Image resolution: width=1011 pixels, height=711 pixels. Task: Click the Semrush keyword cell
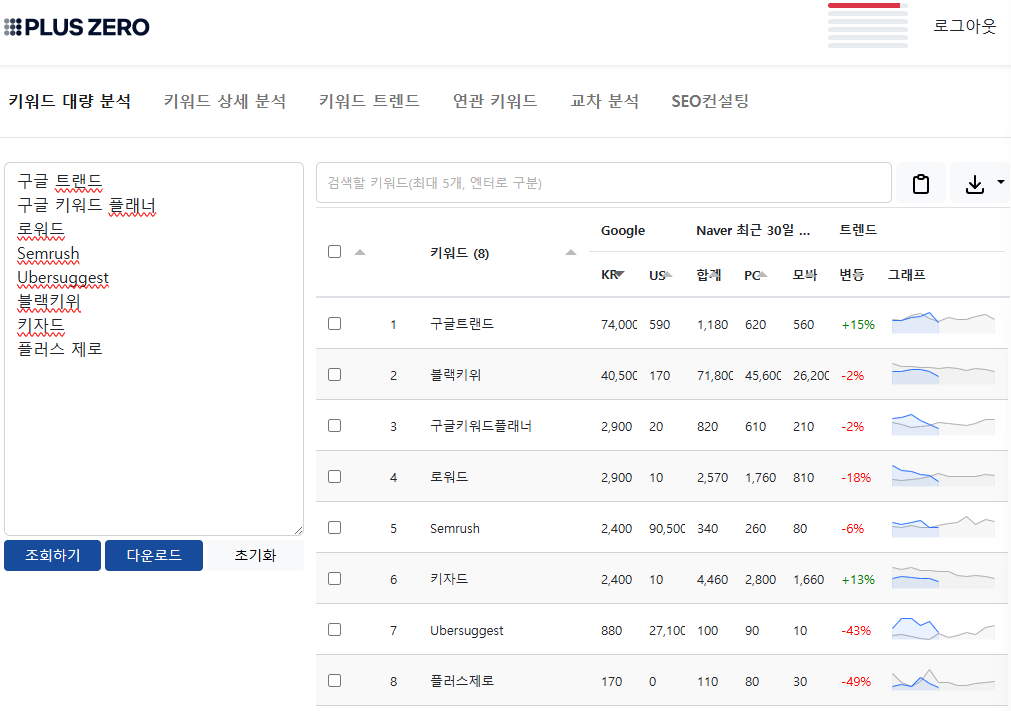(x=455, y=528)
